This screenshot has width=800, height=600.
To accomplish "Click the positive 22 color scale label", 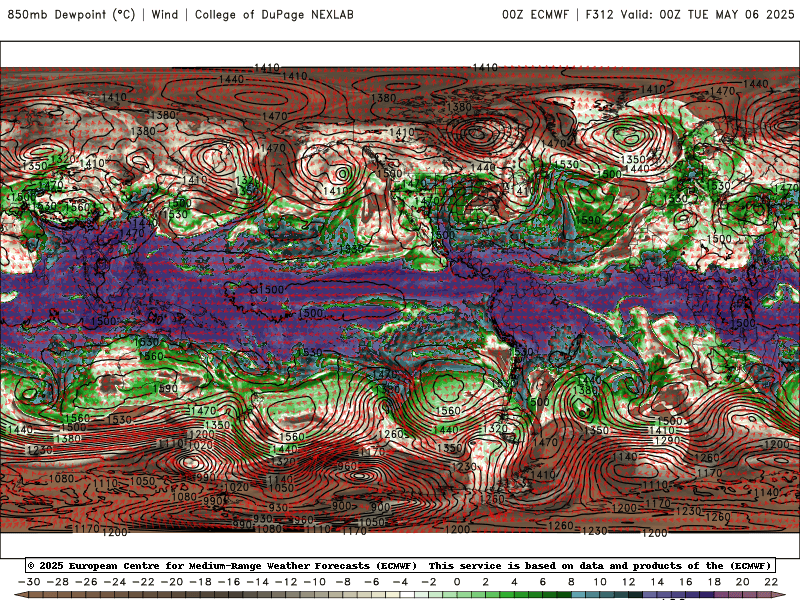I will pos(771,582).
